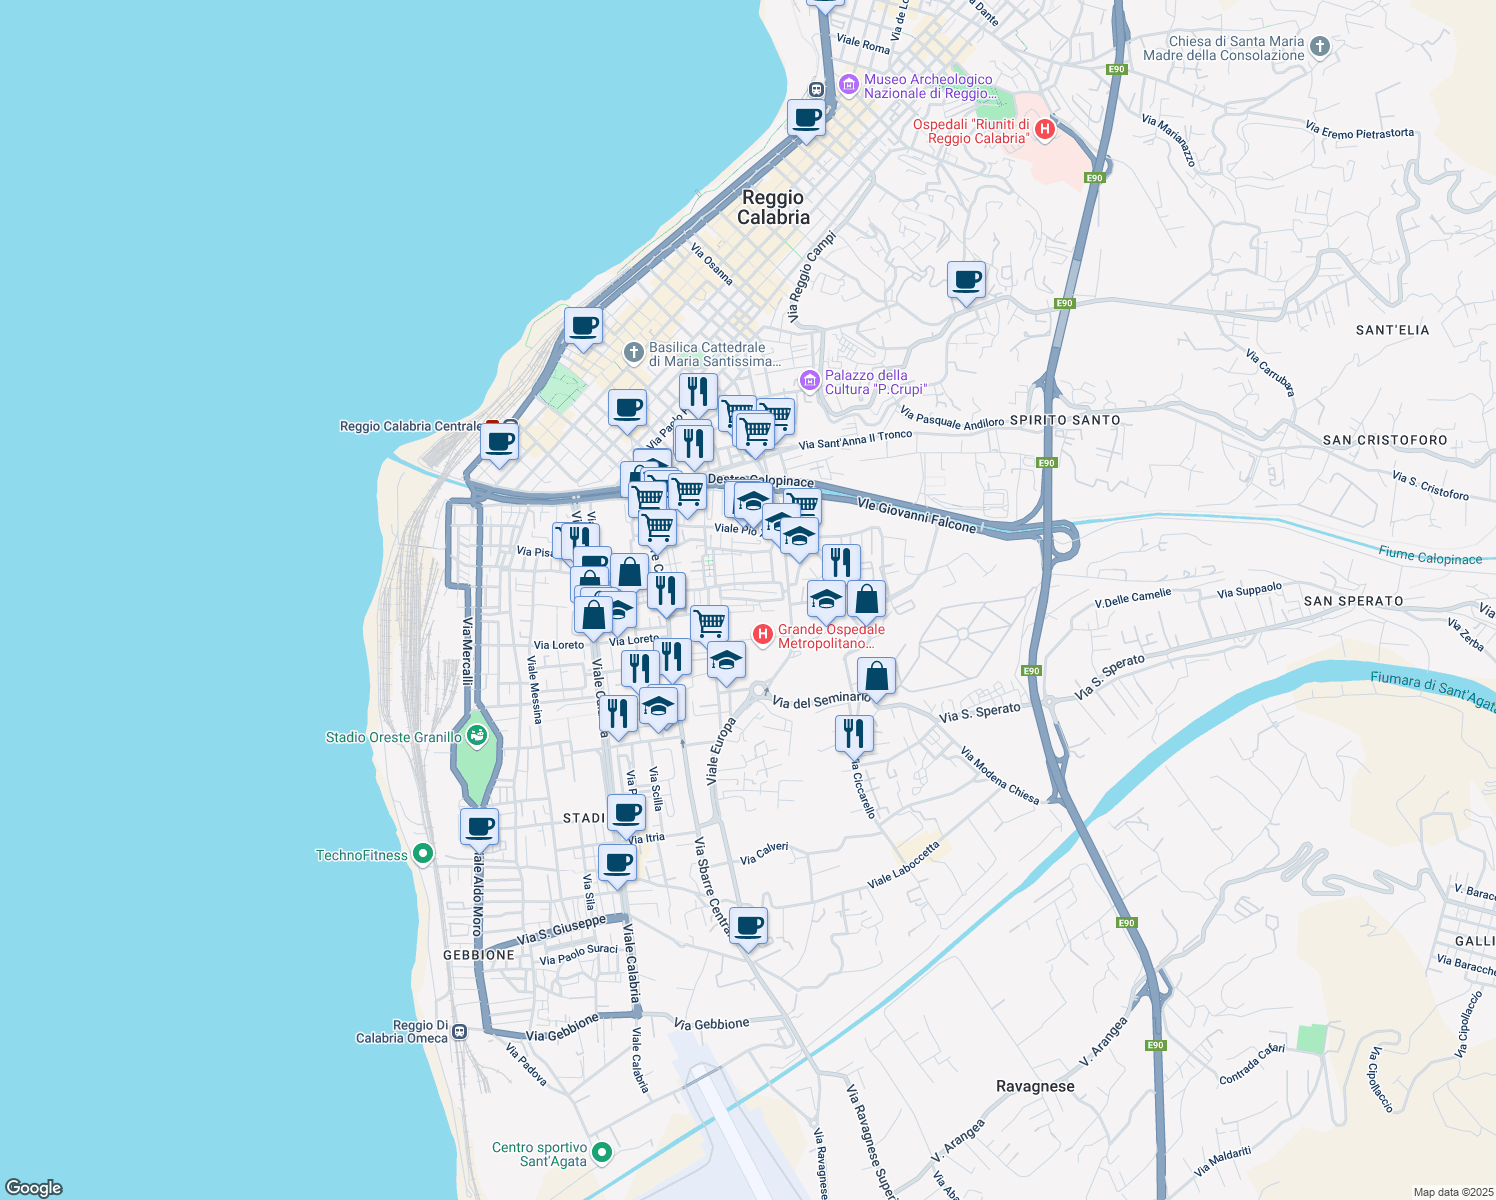Click the SPIRITO SANTO district label

pyautogui.click(x=1065, y=420)
